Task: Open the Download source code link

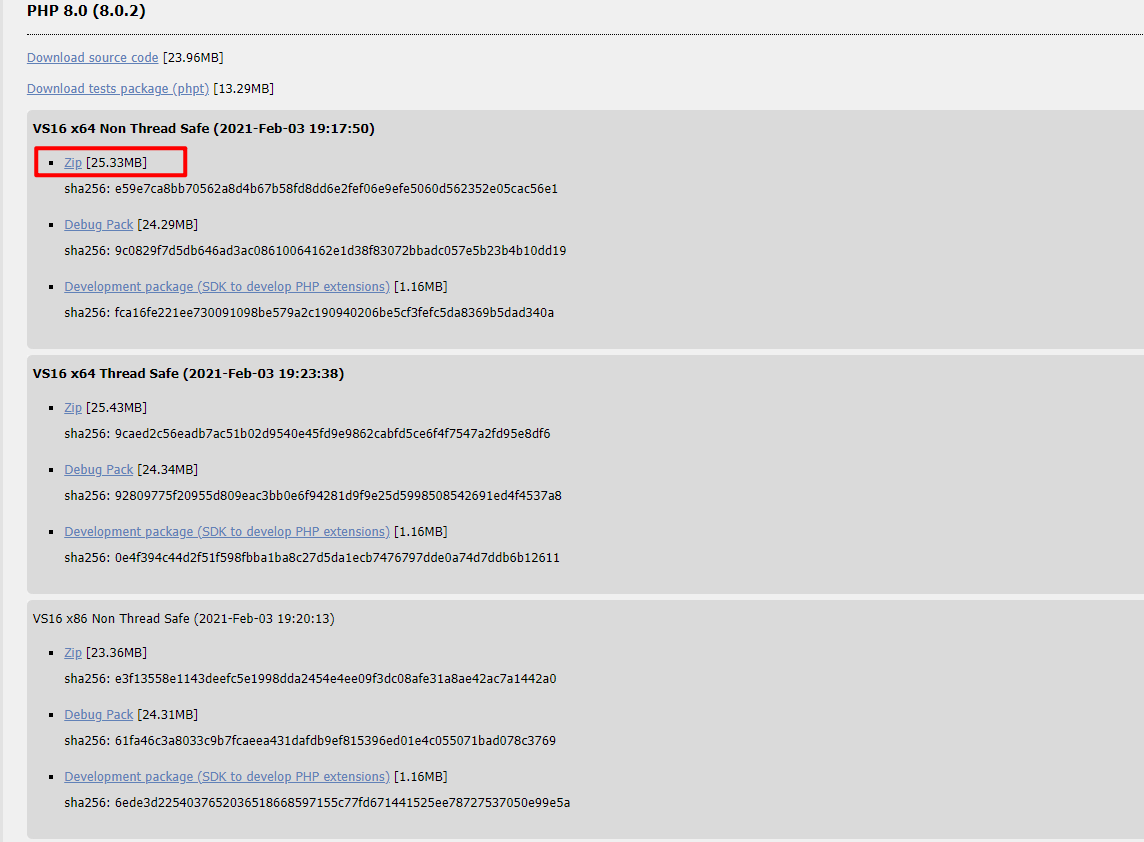Action: click(x=93, y=58)
